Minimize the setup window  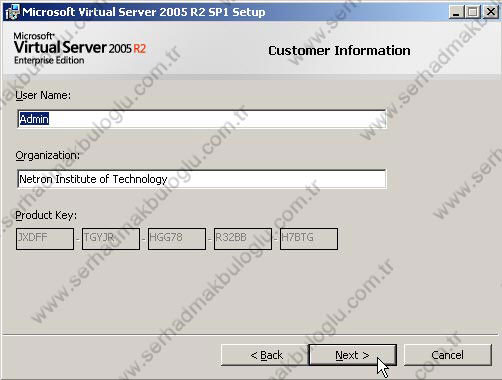point(456,12)
